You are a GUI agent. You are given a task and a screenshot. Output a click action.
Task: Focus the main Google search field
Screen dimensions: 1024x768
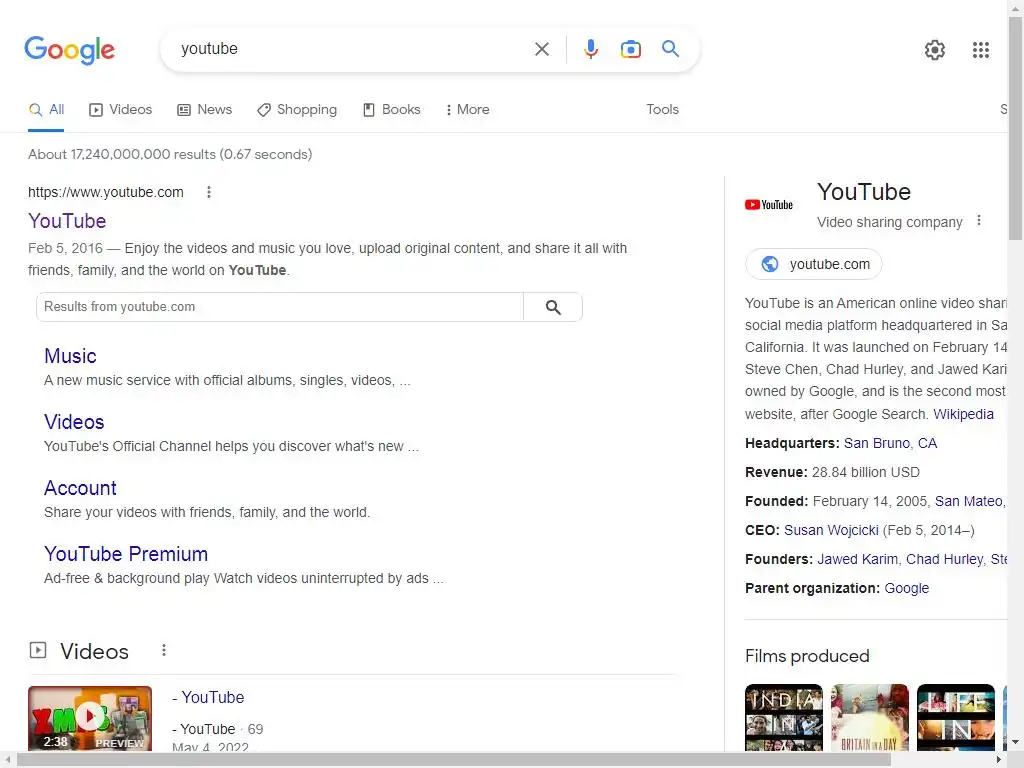pyautogui.click(x=353, y=49)
